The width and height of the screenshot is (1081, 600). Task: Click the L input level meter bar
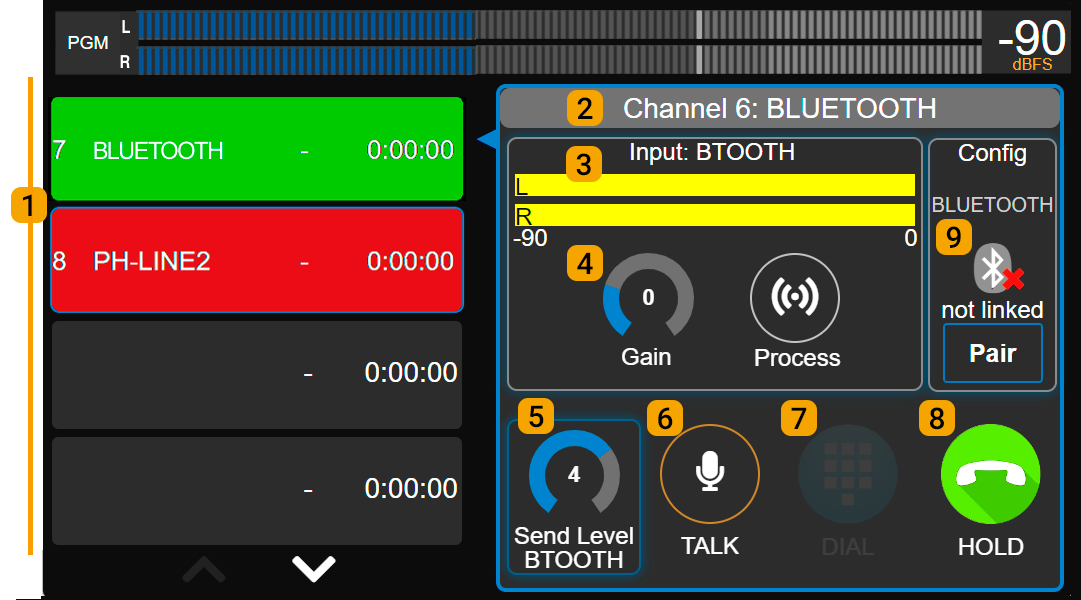pyautogui.click(x=715, y=185)
